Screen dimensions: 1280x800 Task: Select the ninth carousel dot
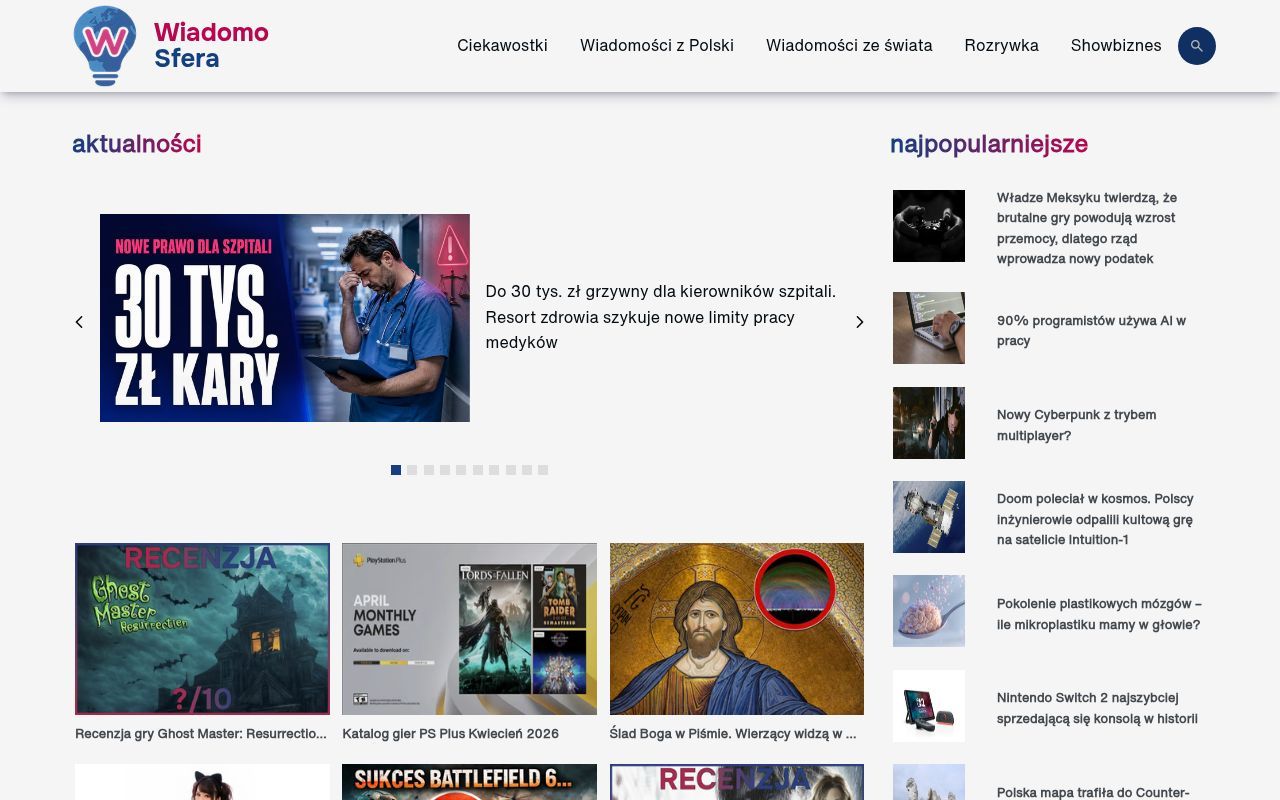pos(527,470)
